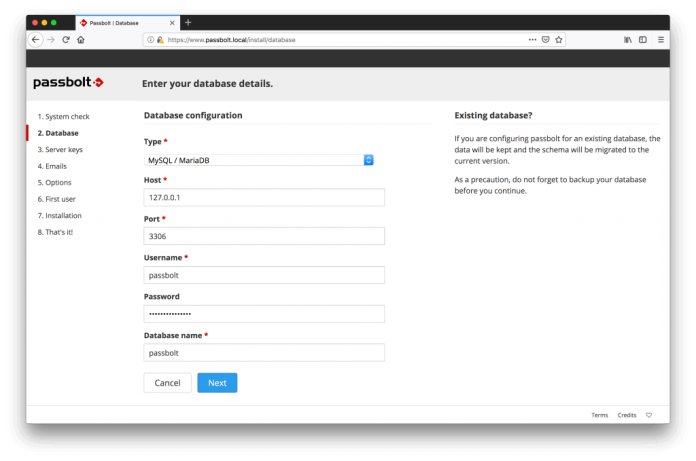
Task: Click the browser forward arrow
Action: click(51, 39)
